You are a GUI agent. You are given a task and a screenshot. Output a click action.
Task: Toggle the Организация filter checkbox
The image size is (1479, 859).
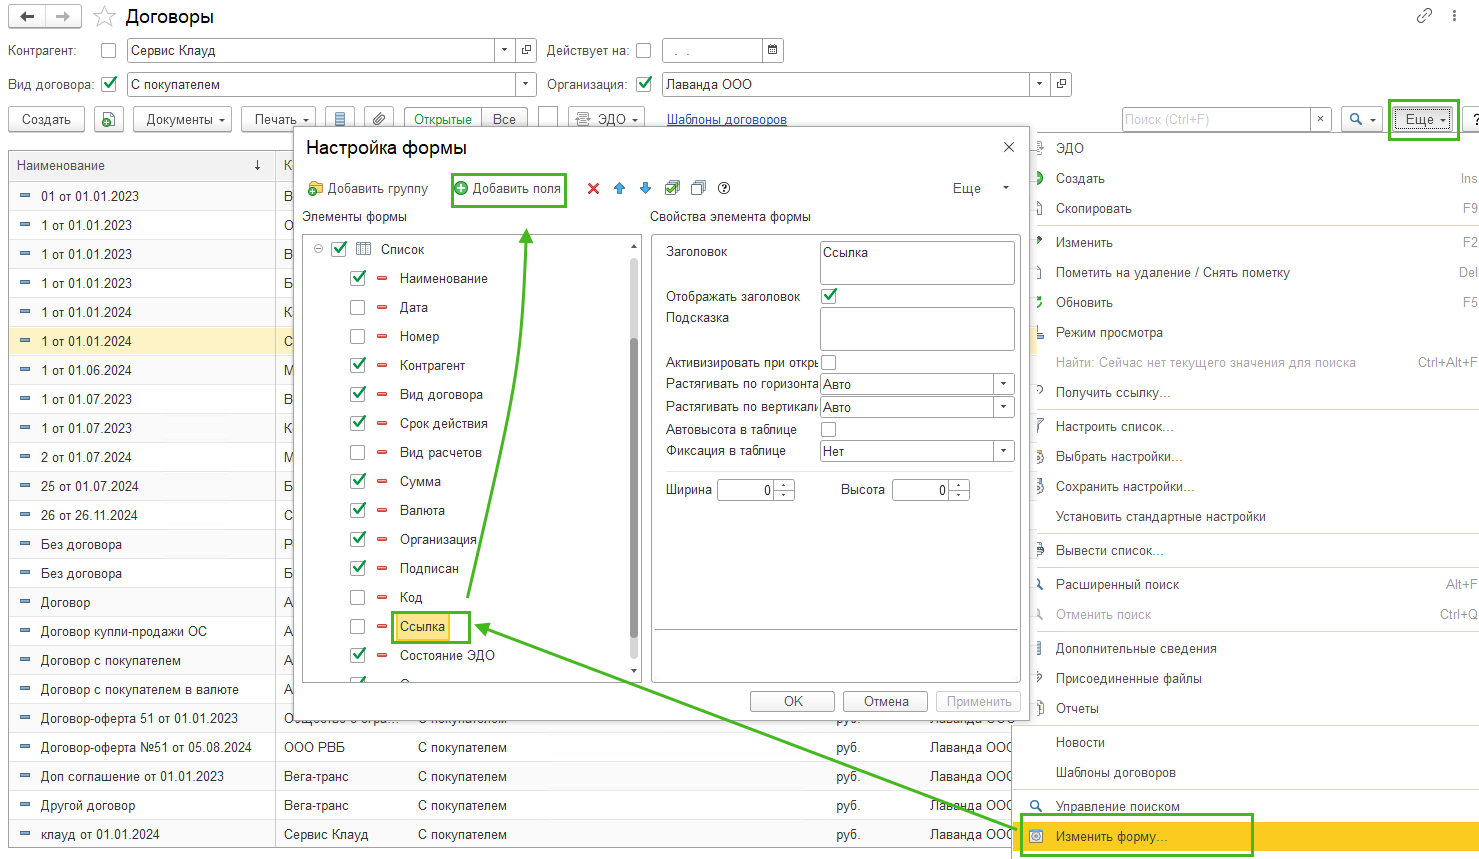click(x=644, y=84)
